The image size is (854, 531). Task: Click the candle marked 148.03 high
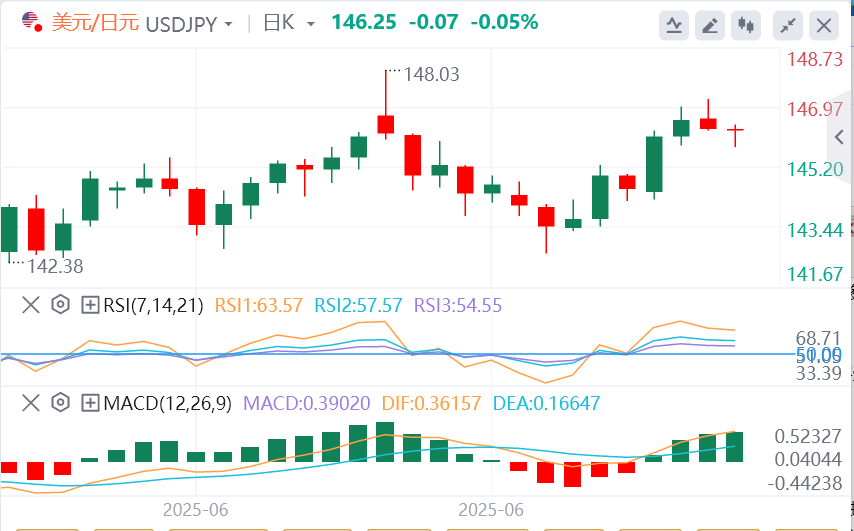[x=385, y=122]
